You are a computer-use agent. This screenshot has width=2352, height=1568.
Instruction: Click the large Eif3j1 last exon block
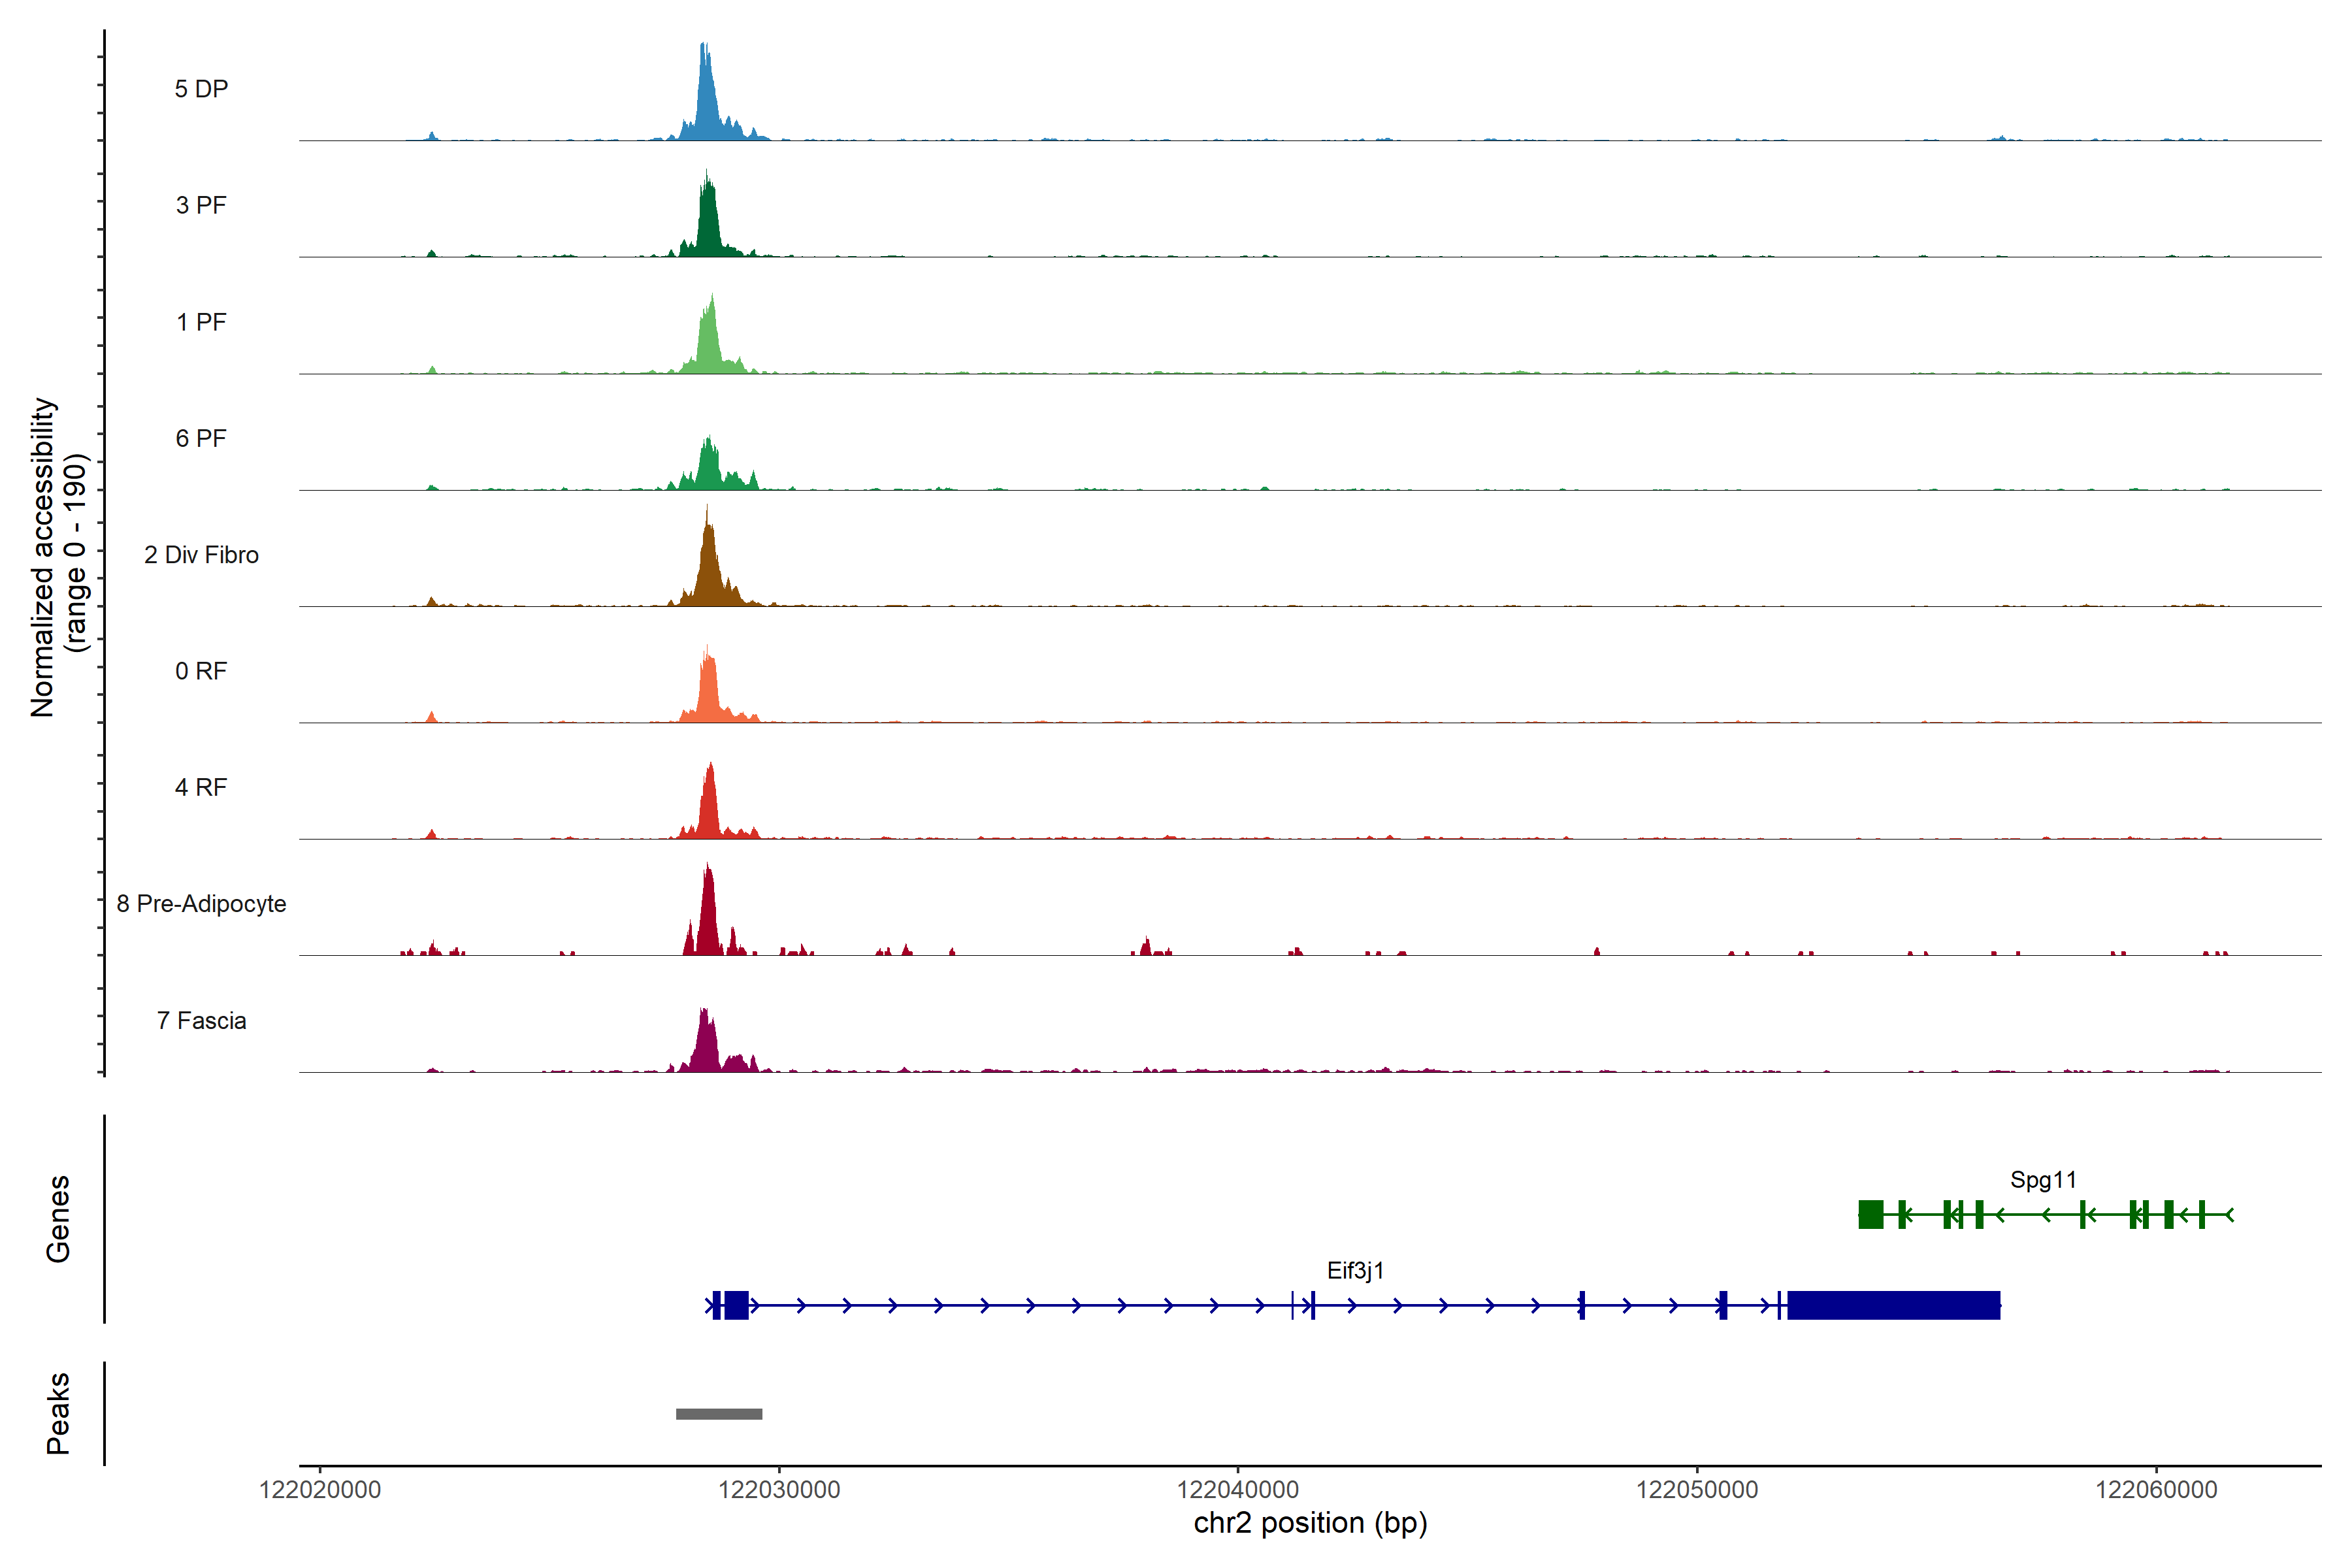(x=1893, y=1305)
